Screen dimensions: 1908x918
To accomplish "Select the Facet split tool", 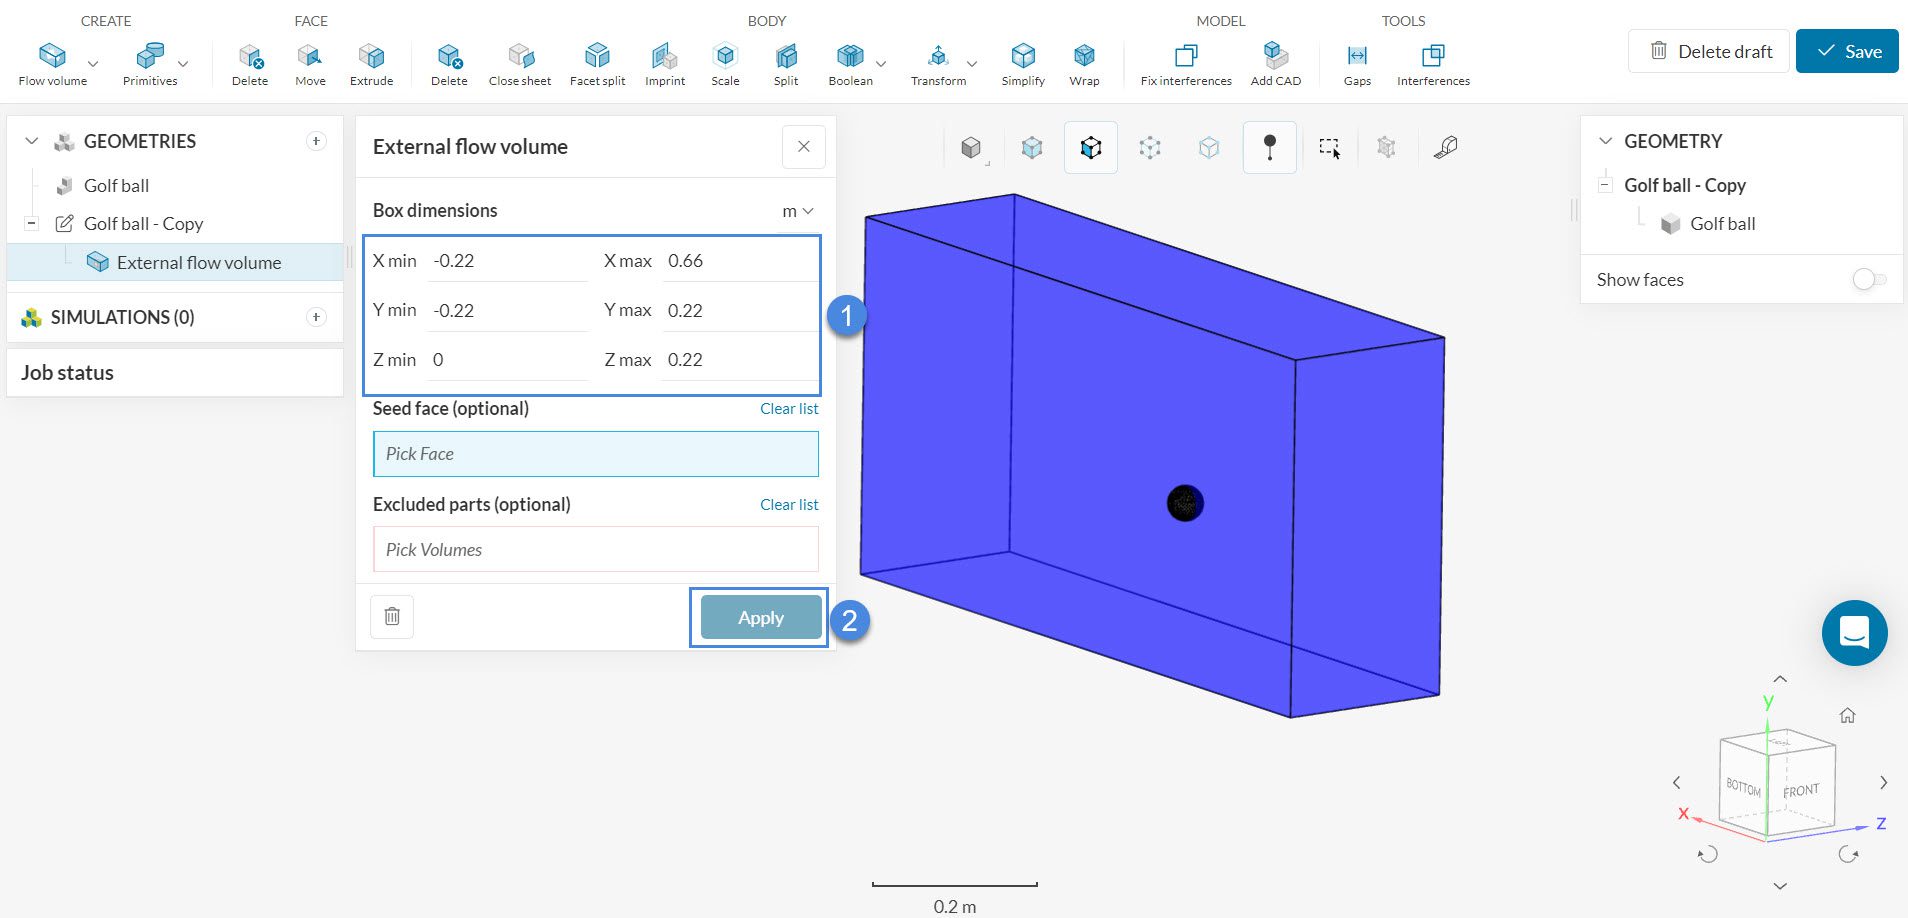I will point(597,64).
